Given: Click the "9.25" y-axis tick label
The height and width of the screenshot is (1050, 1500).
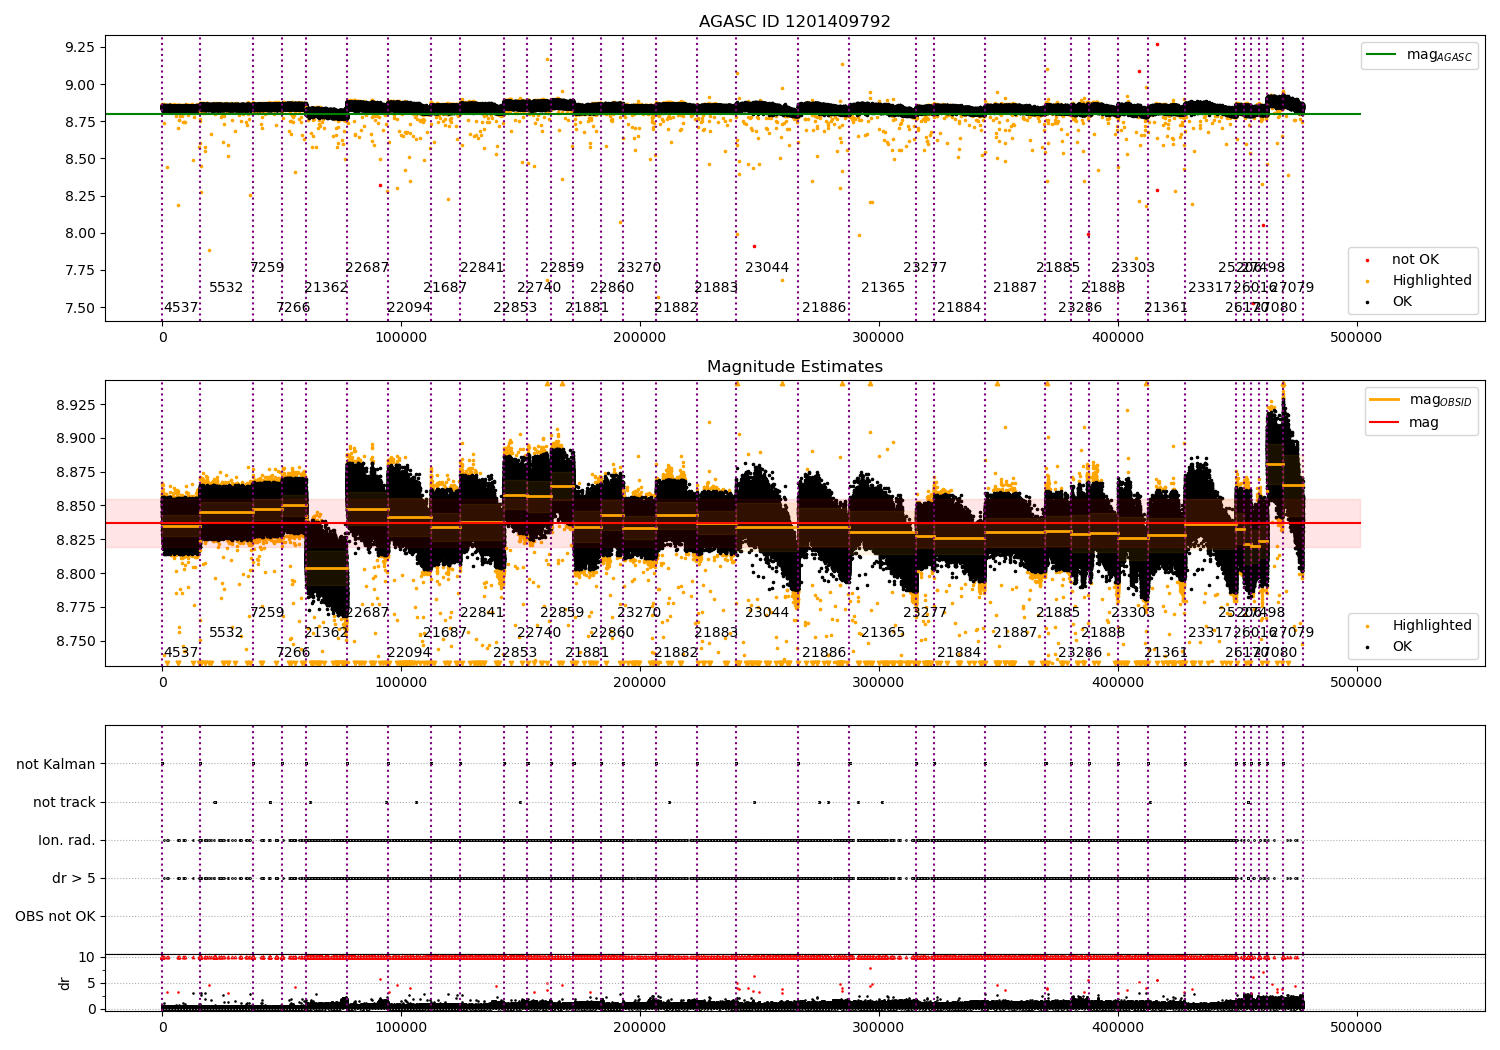Looking at the screenshot, I should (79, 47).
